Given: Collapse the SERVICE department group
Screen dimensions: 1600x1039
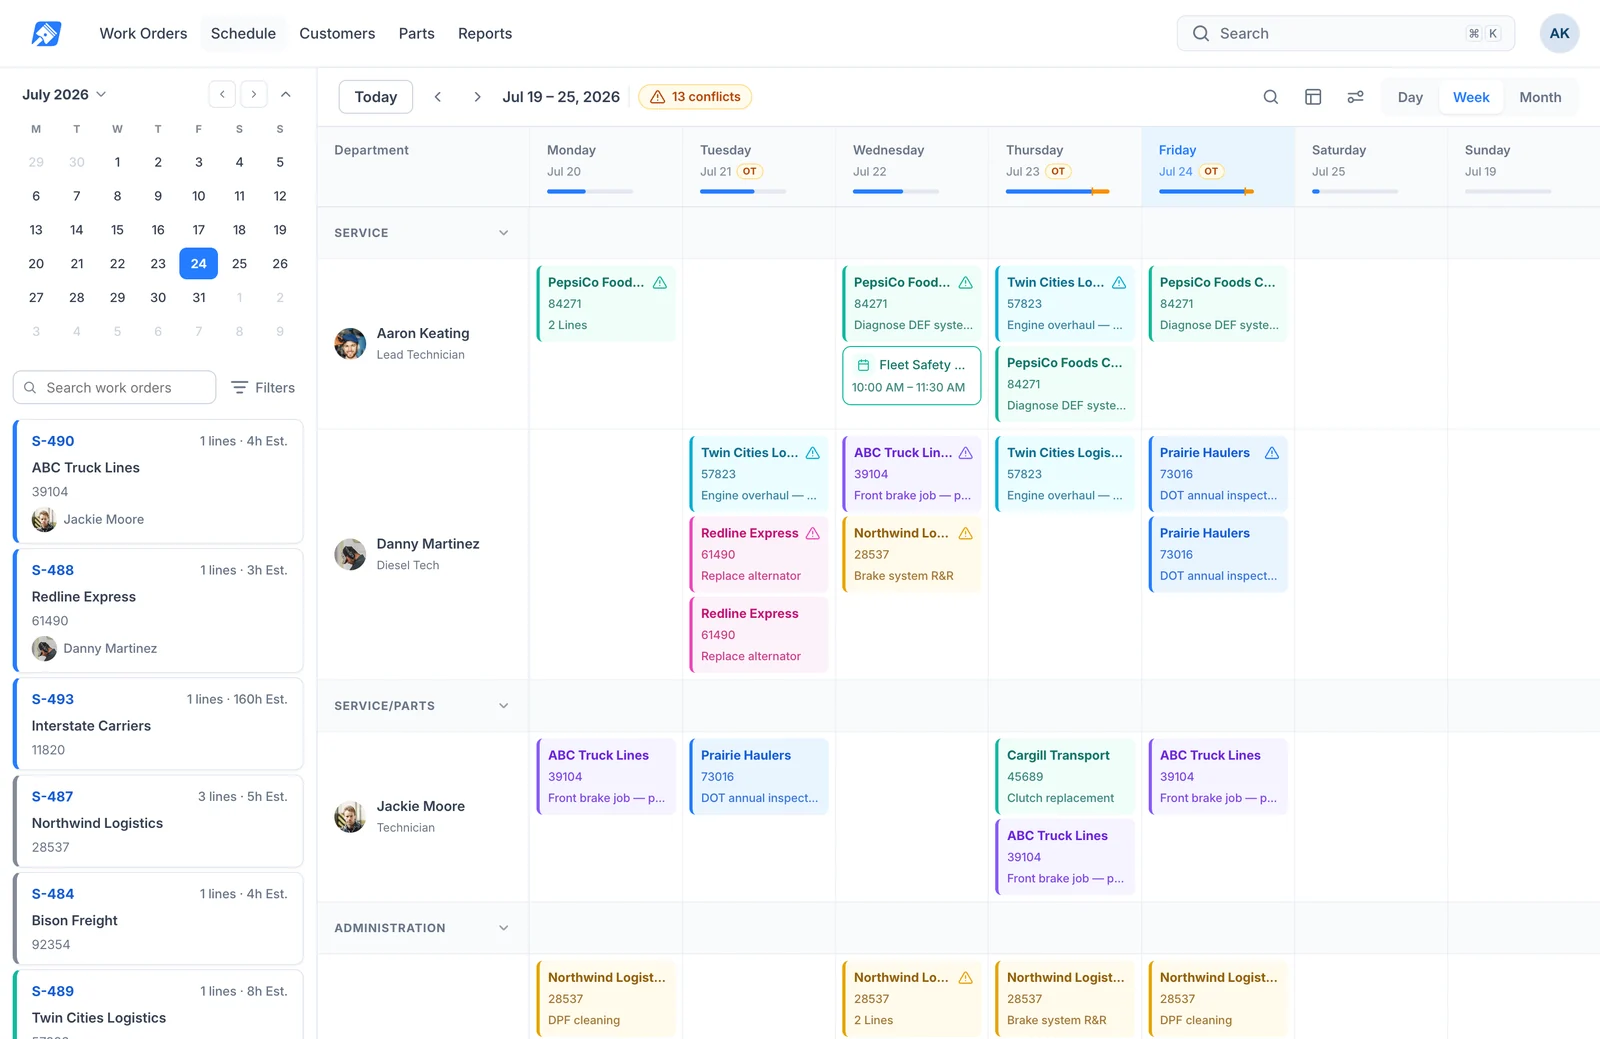Looking at the screenshot, I should (x=503, y=233).
